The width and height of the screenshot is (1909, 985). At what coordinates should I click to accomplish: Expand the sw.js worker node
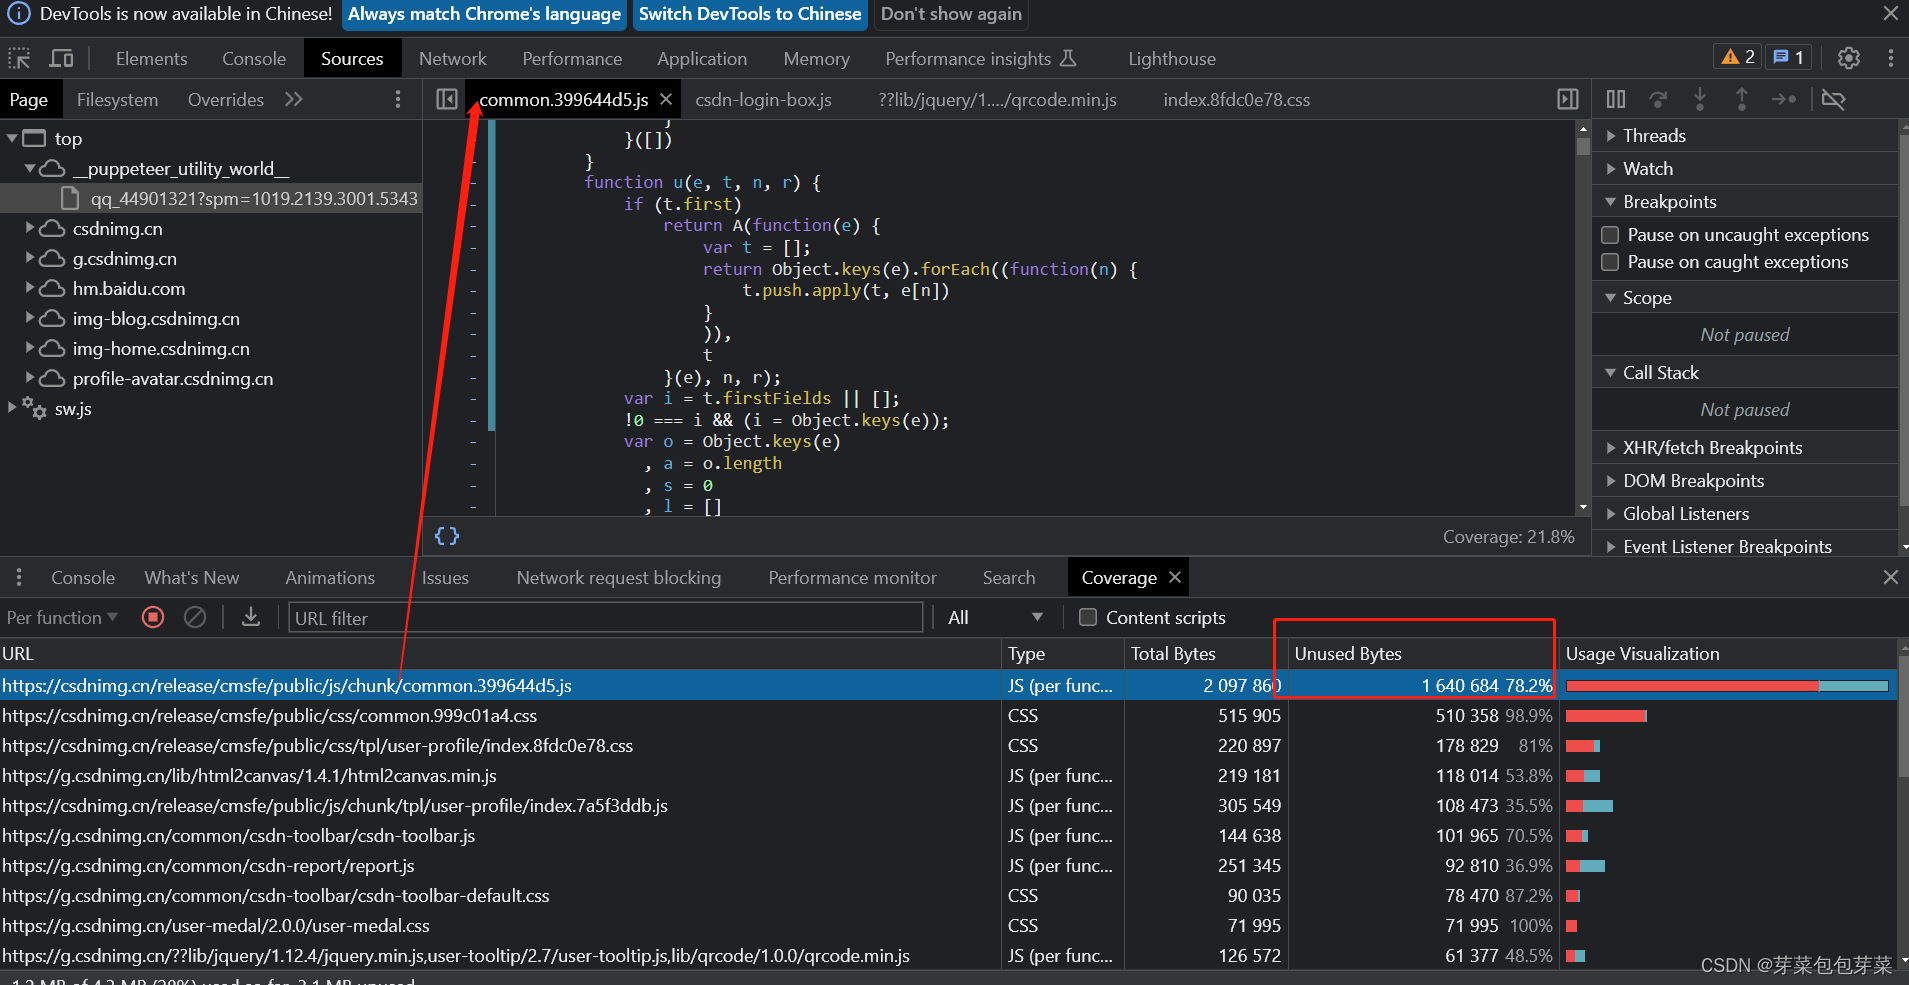tap(12, 407)
